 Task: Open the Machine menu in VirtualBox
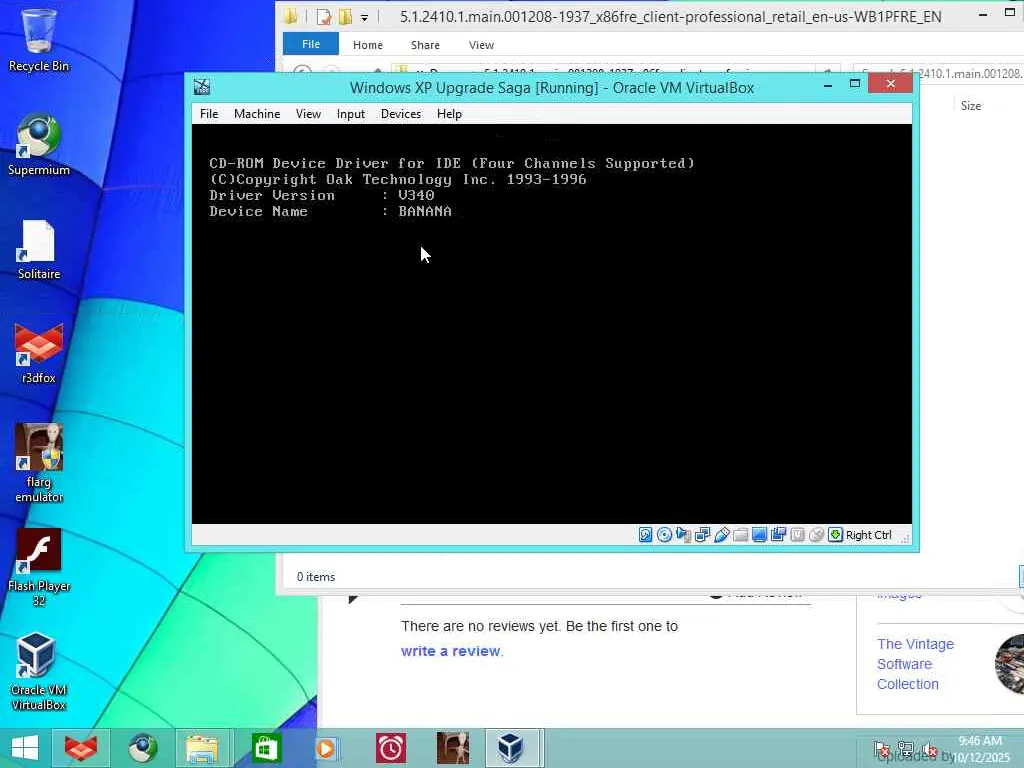257,114
